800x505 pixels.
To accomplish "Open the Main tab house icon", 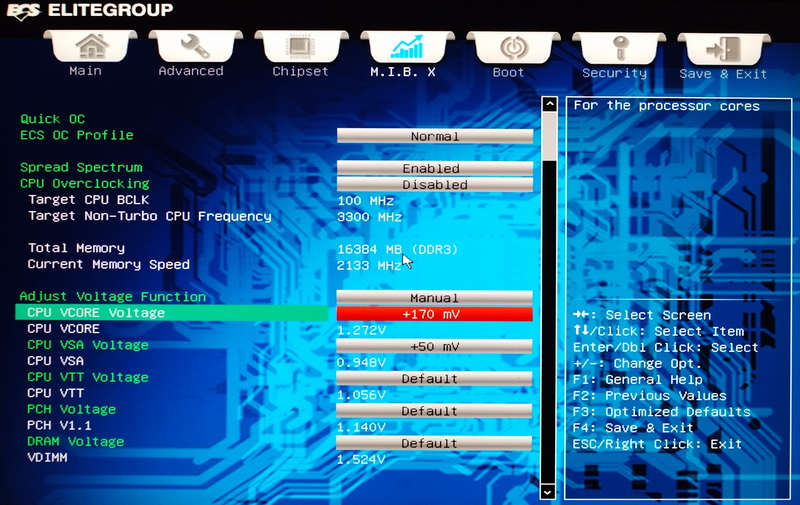I will click(x=91, y=46).
